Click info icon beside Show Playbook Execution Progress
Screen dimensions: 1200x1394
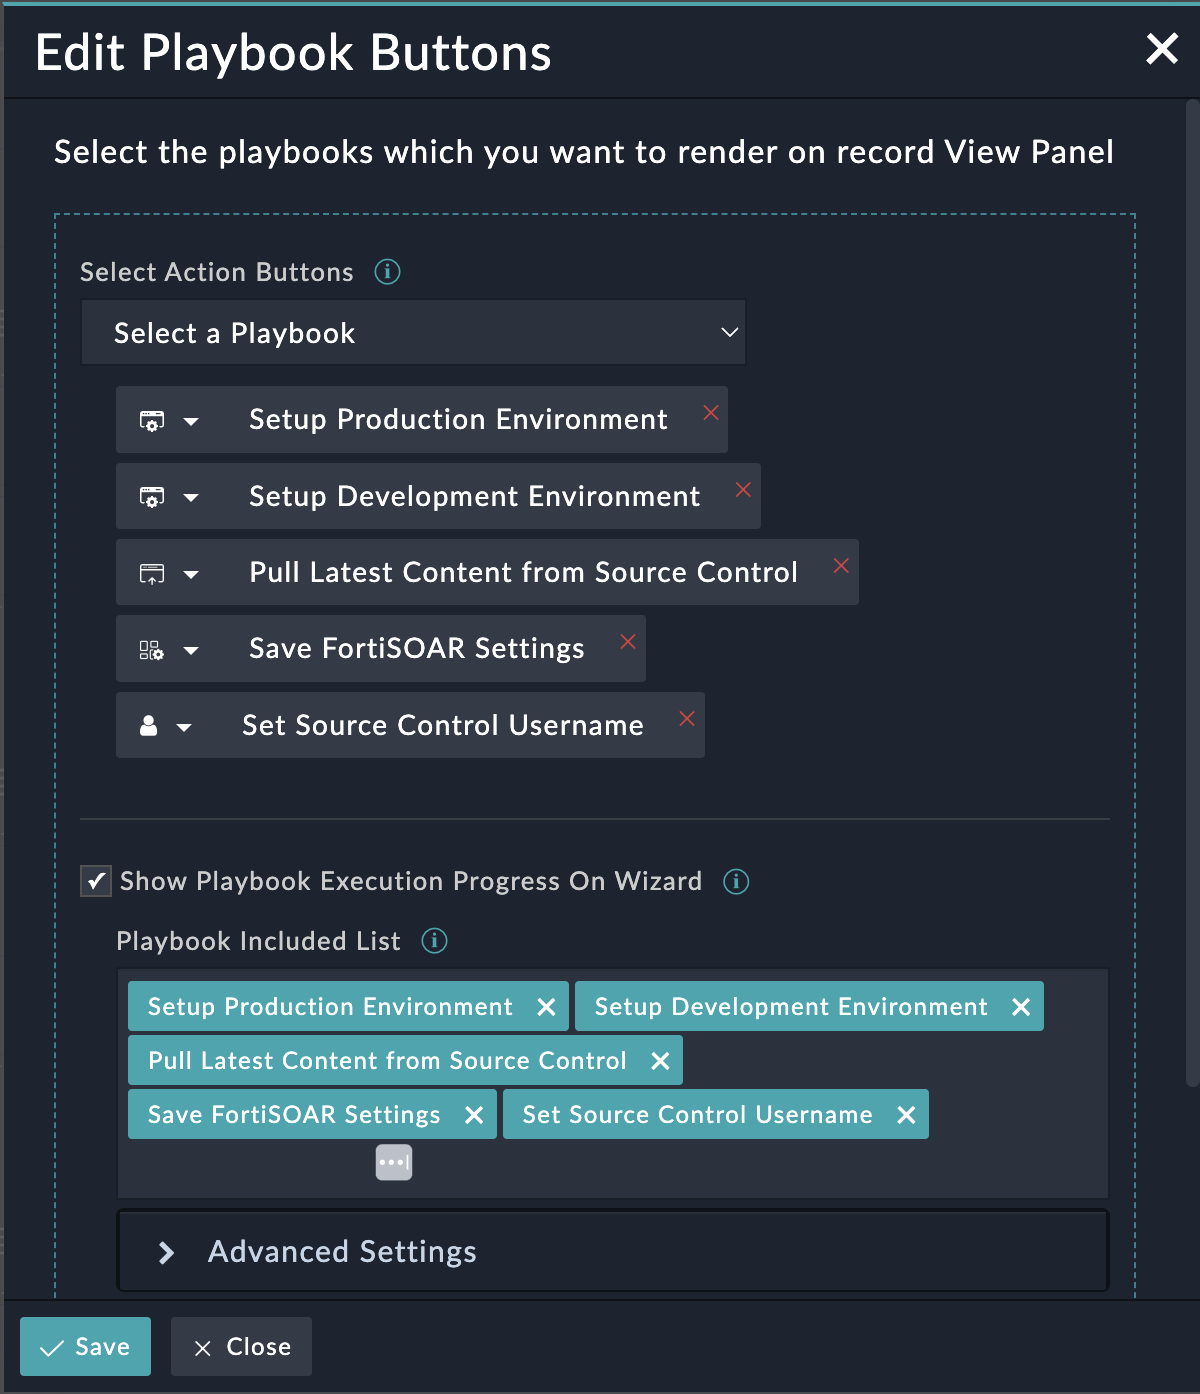coord(736,882)
